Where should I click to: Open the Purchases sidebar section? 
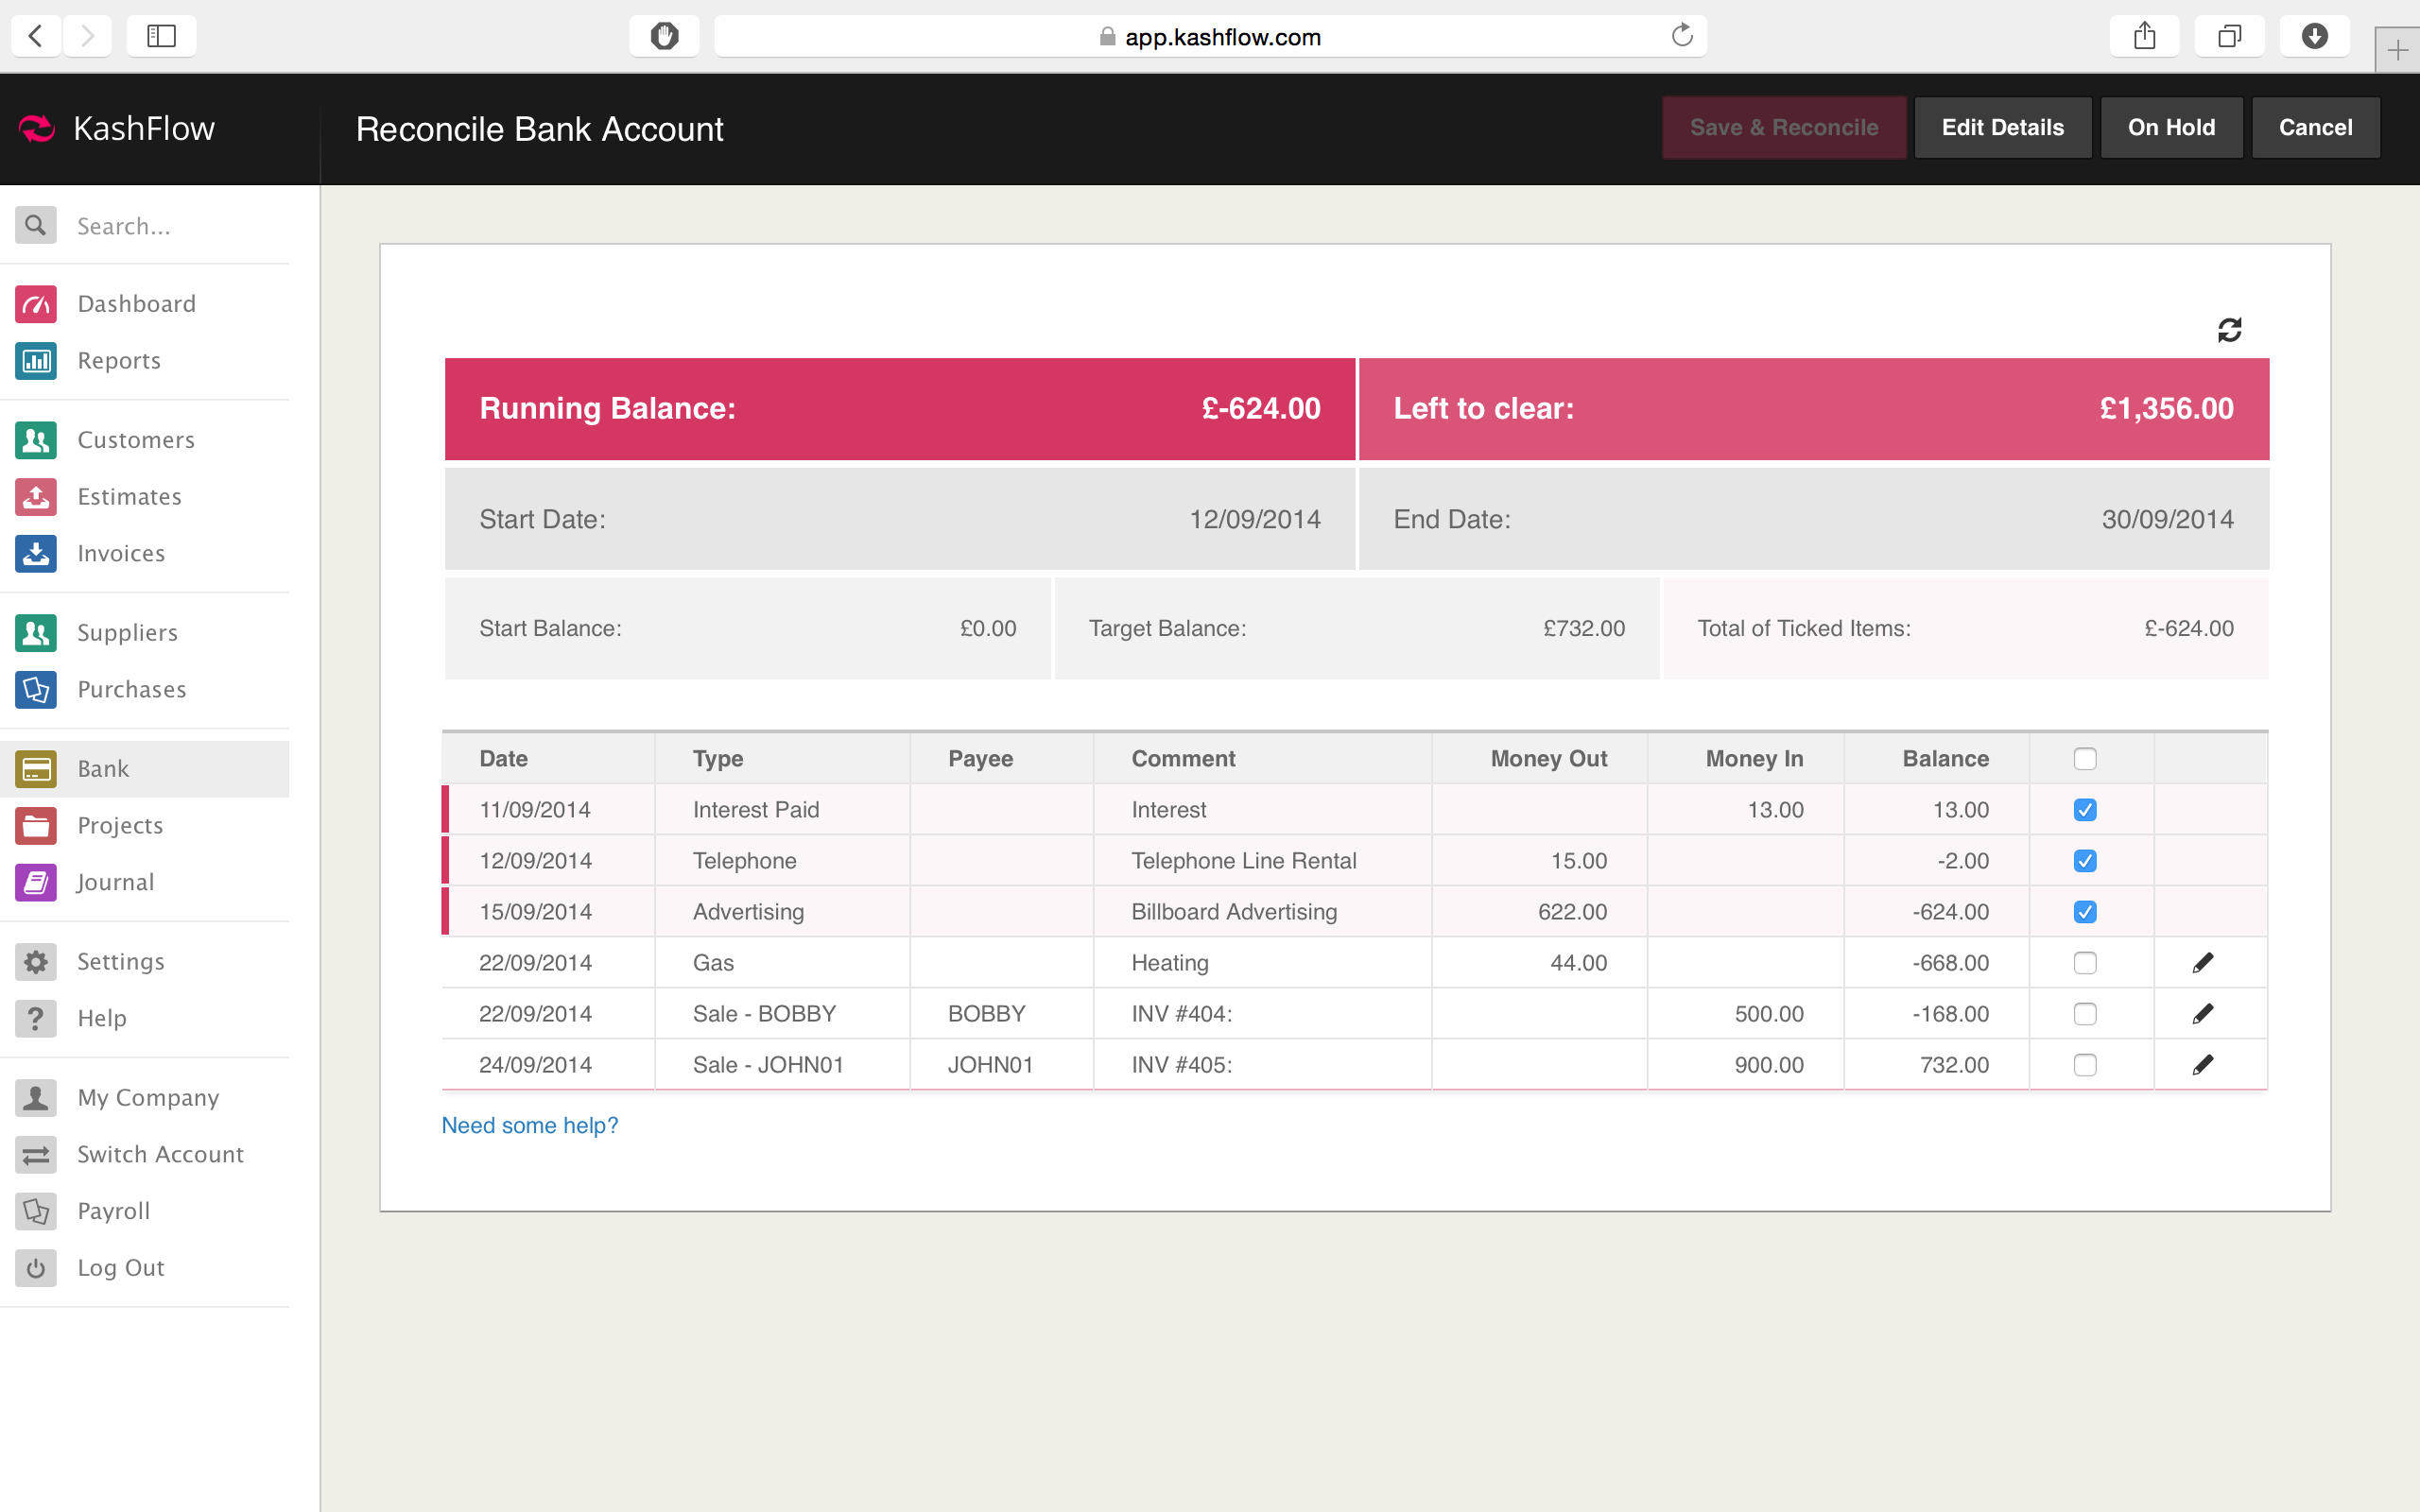(130, 688)
